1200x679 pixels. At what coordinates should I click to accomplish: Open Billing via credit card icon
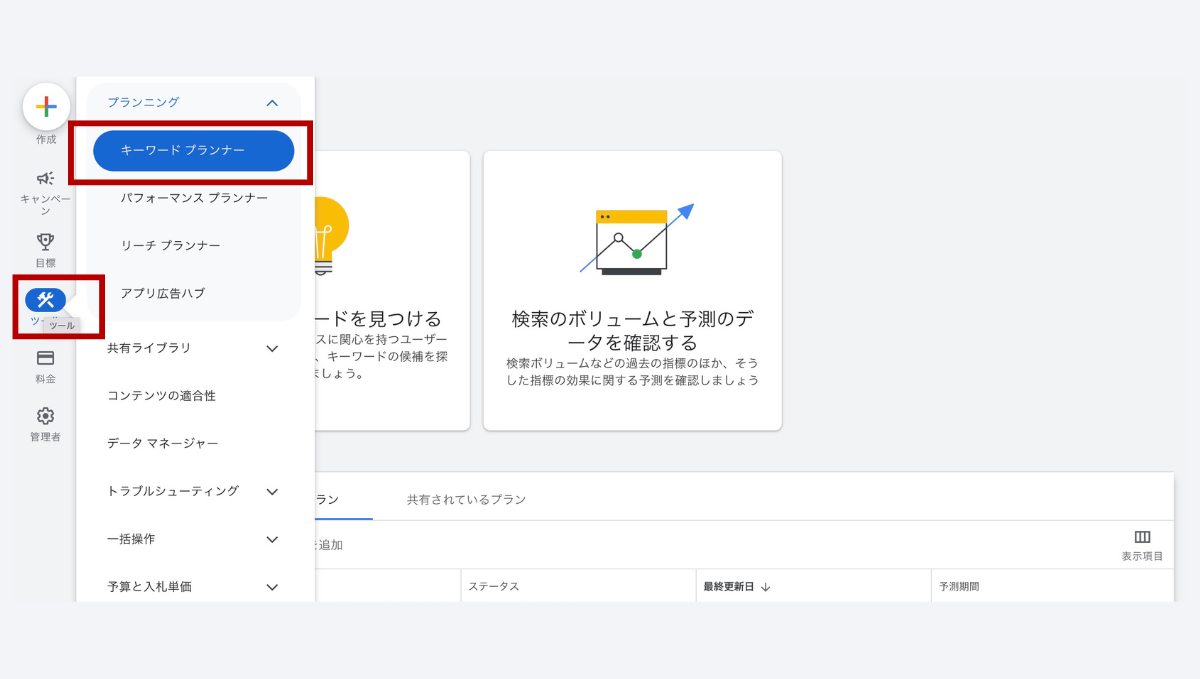click(46, 358)
